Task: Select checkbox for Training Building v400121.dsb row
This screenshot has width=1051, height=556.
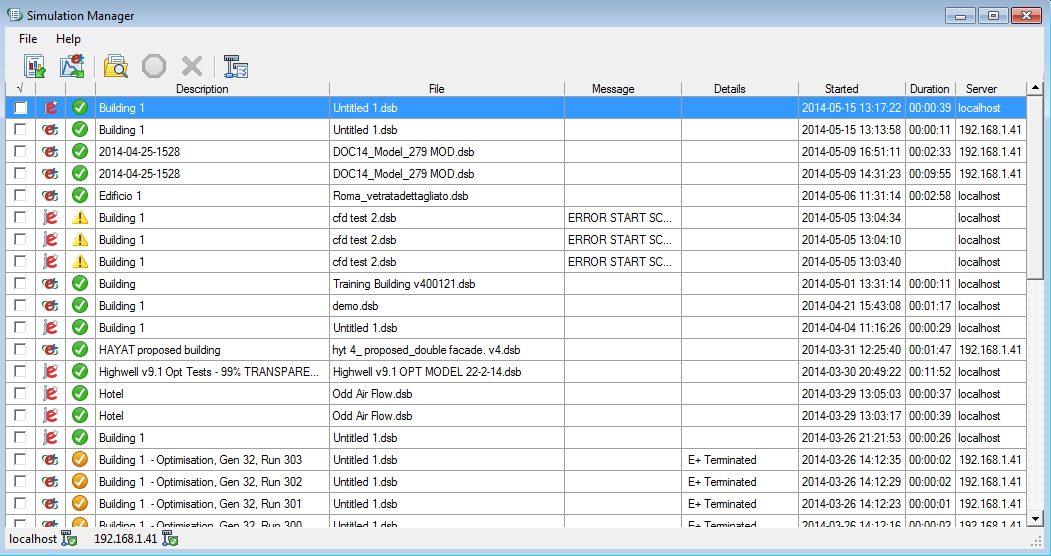Action: tap(21, 284)
